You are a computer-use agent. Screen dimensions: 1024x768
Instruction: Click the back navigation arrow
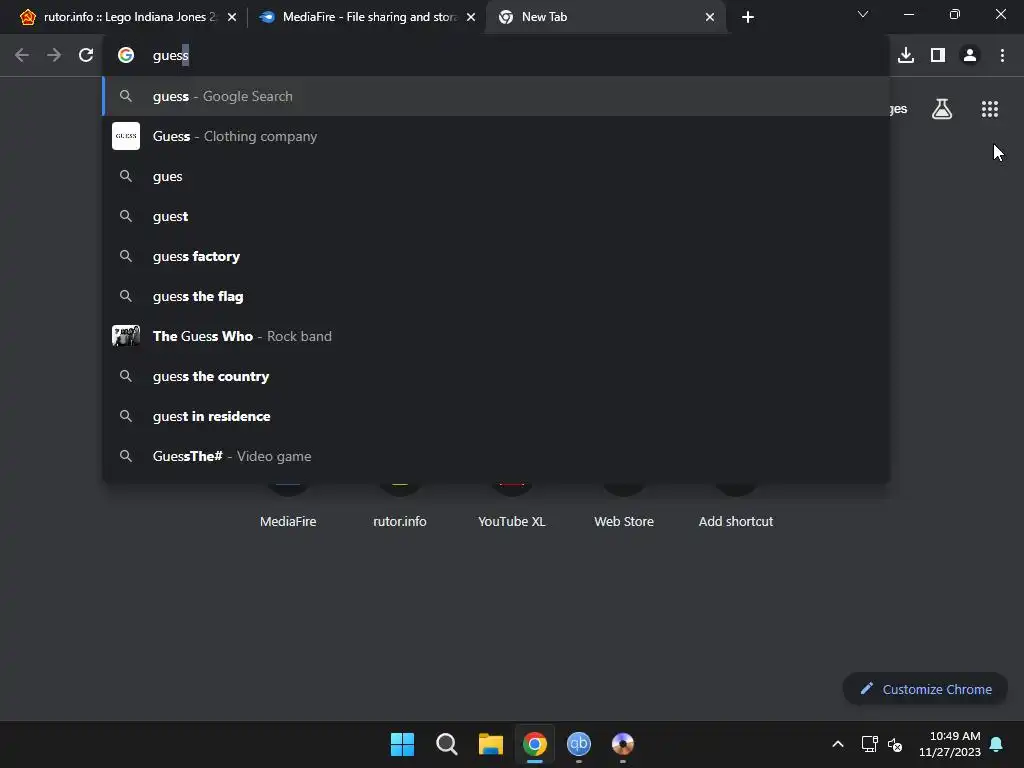pyautogui.click(x=22, y=56)
